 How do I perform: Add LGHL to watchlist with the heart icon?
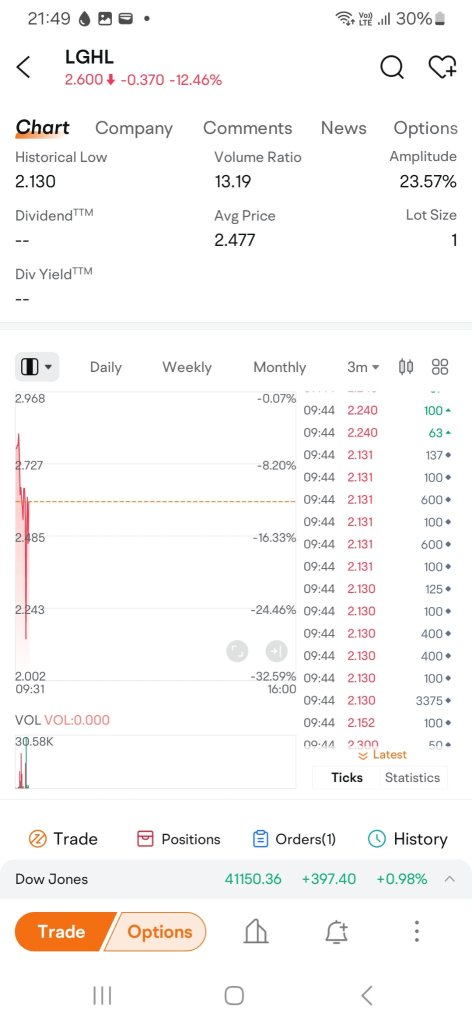point(442,67)
